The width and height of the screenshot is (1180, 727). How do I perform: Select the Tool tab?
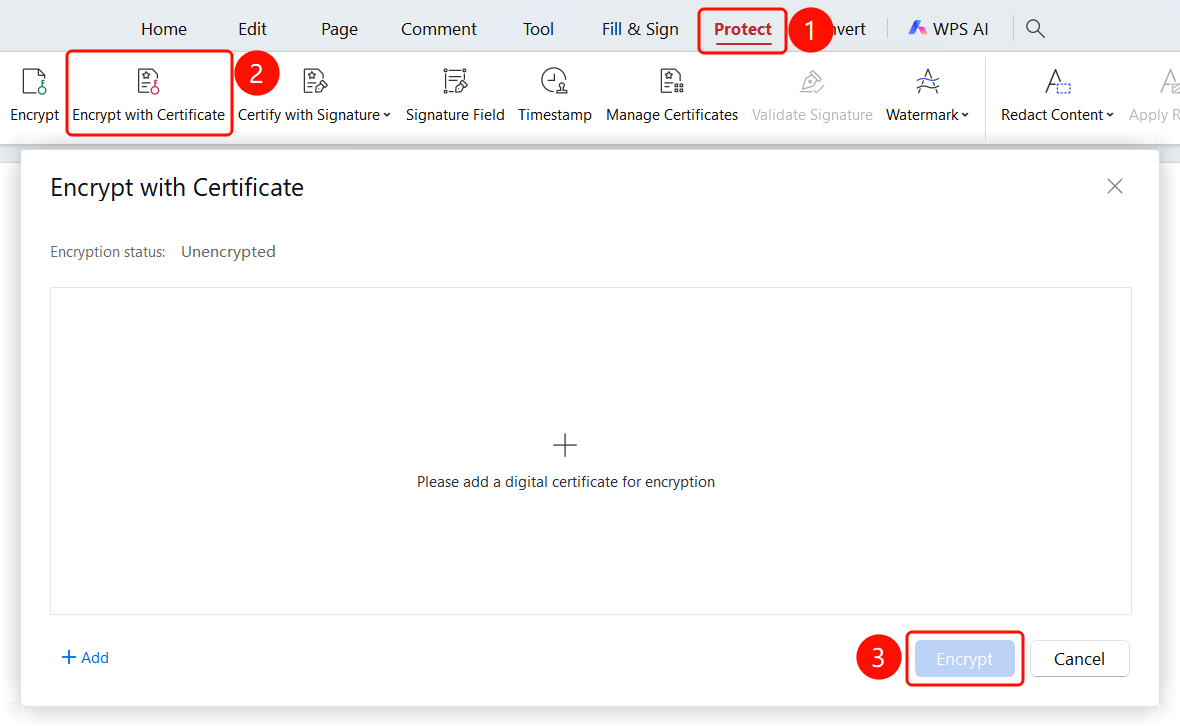click(x=538, y=29)
